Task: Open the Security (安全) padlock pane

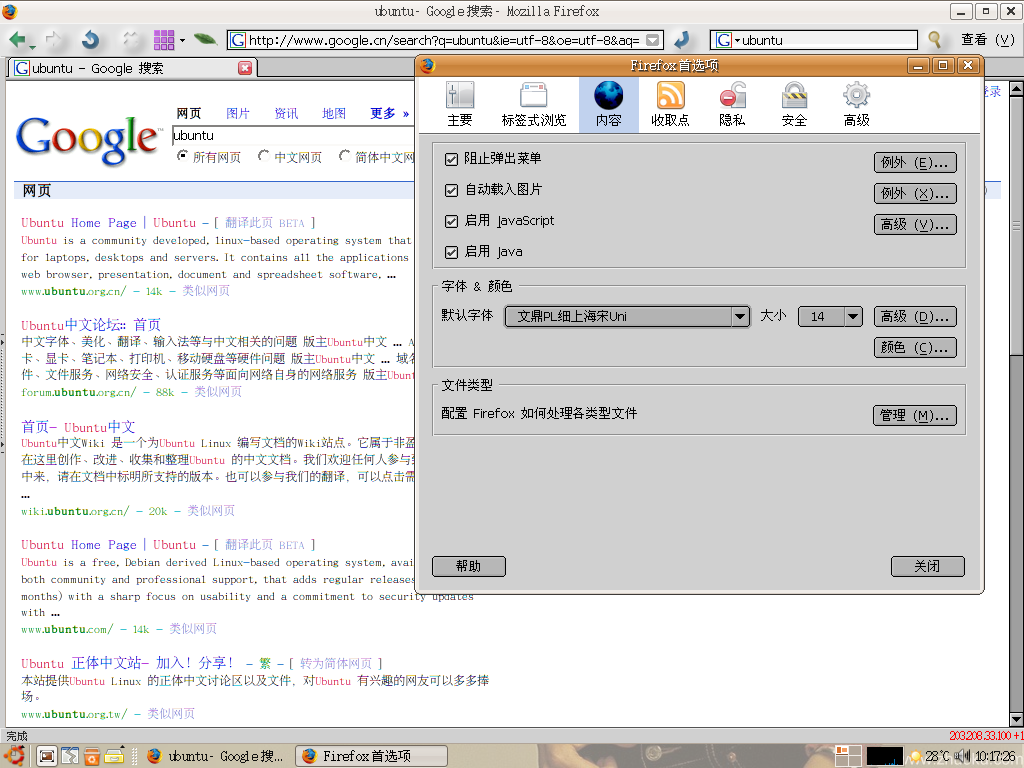Action: pos(794,104)
